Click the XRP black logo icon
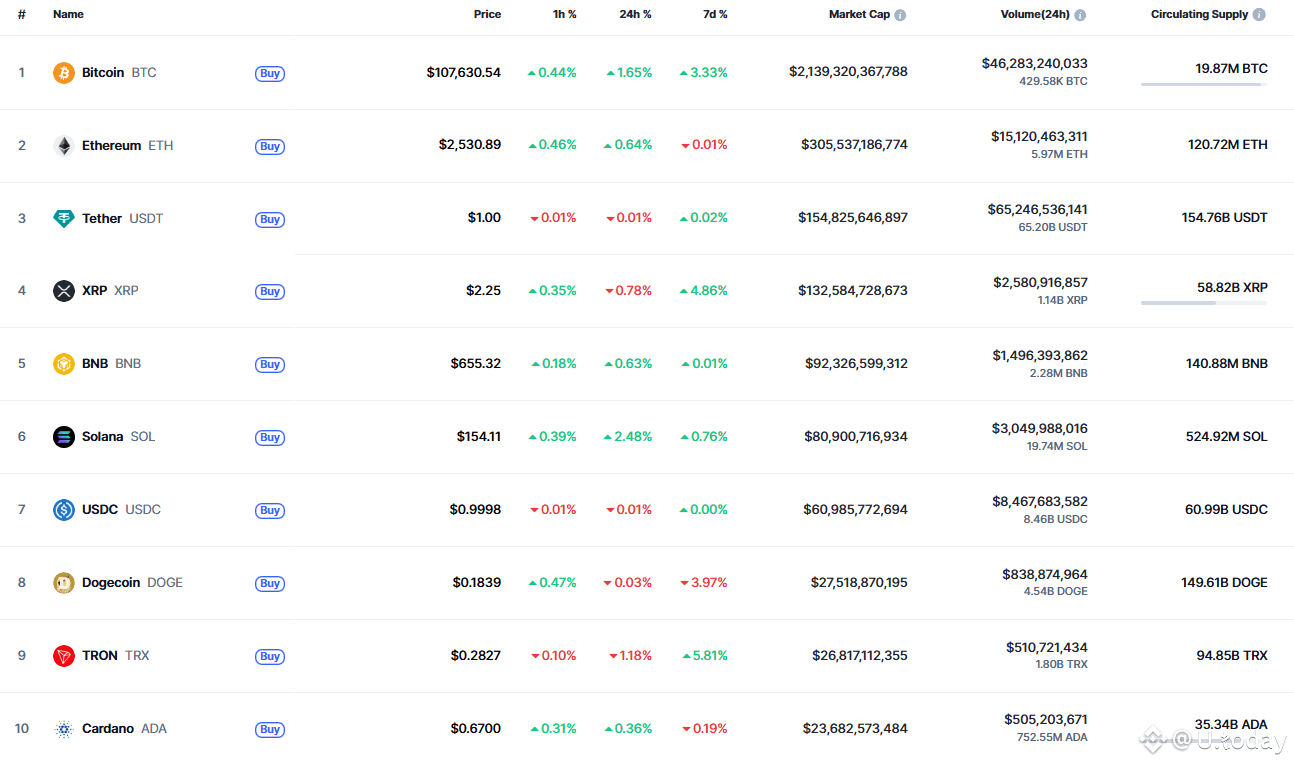 [x=64, y=291]
